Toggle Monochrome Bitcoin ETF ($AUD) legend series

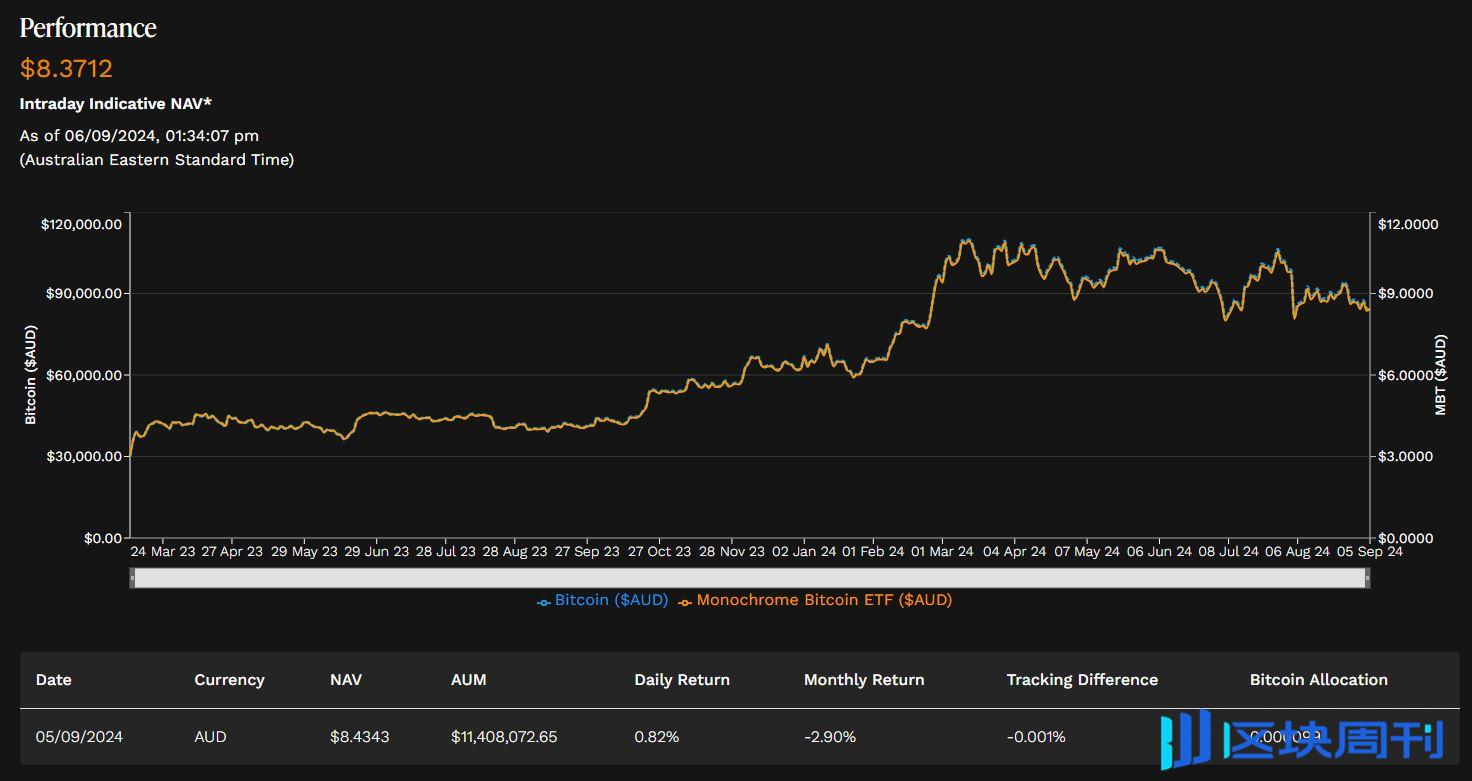point(815,600)
